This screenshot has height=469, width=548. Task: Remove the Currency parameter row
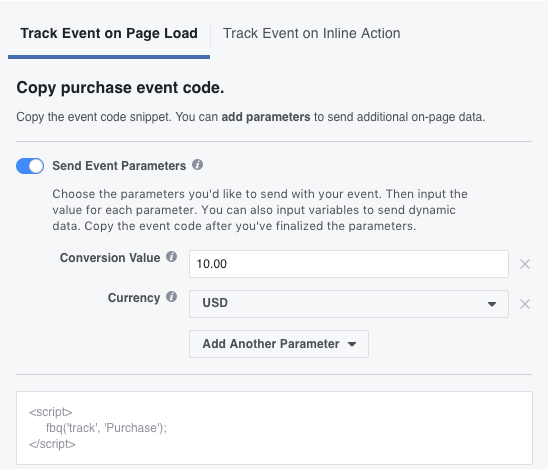pyautogui.click(x=525, y=304)
